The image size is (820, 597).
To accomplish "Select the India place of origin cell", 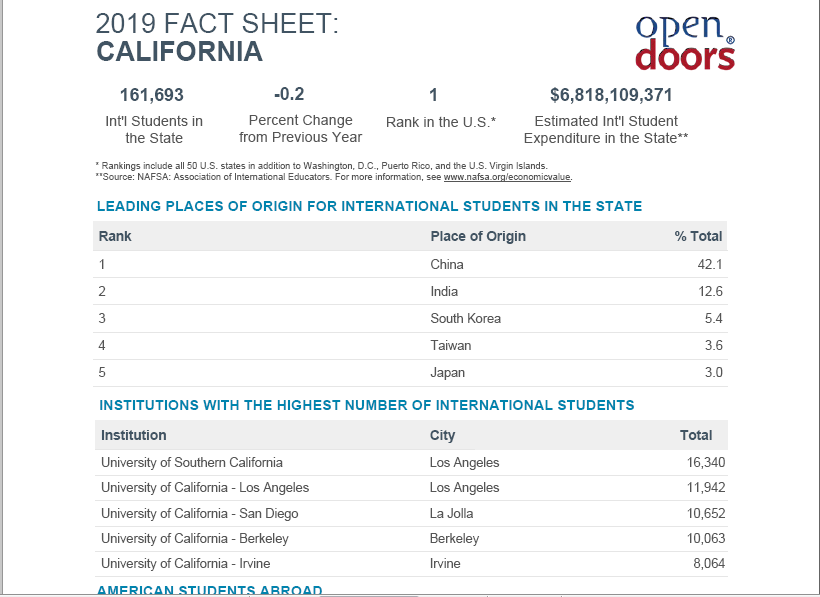I will click(444, 291).
